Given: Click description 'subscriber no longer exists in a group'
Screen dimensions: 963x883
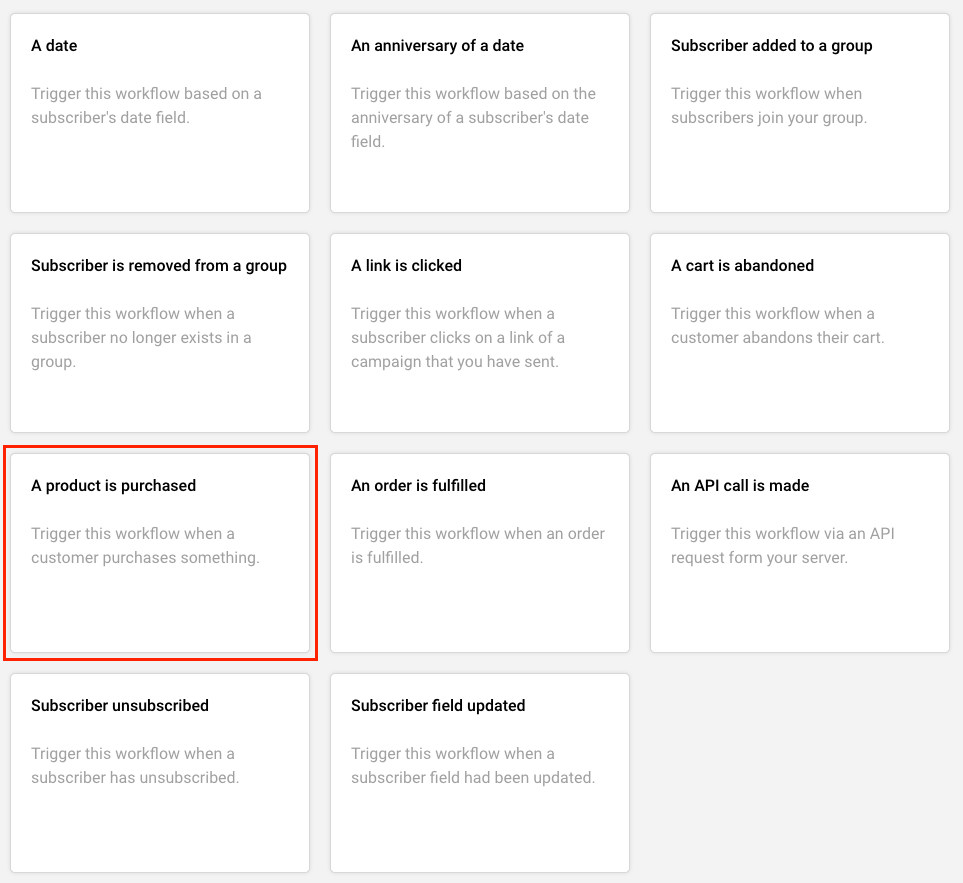Looking at the screenshot, I should 141,338.
